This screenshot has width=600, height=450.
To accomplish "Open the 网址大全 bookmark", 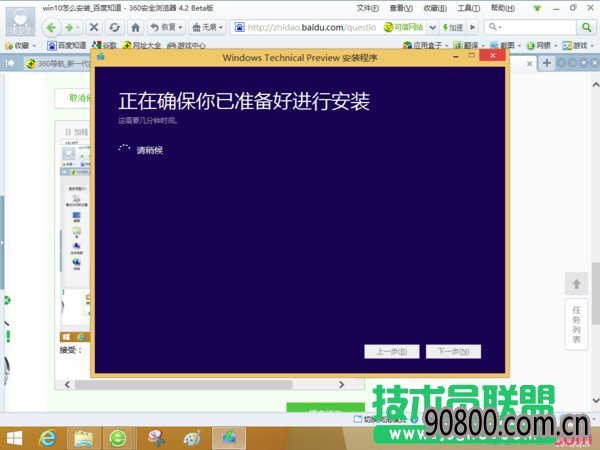I will pos(142,46).
